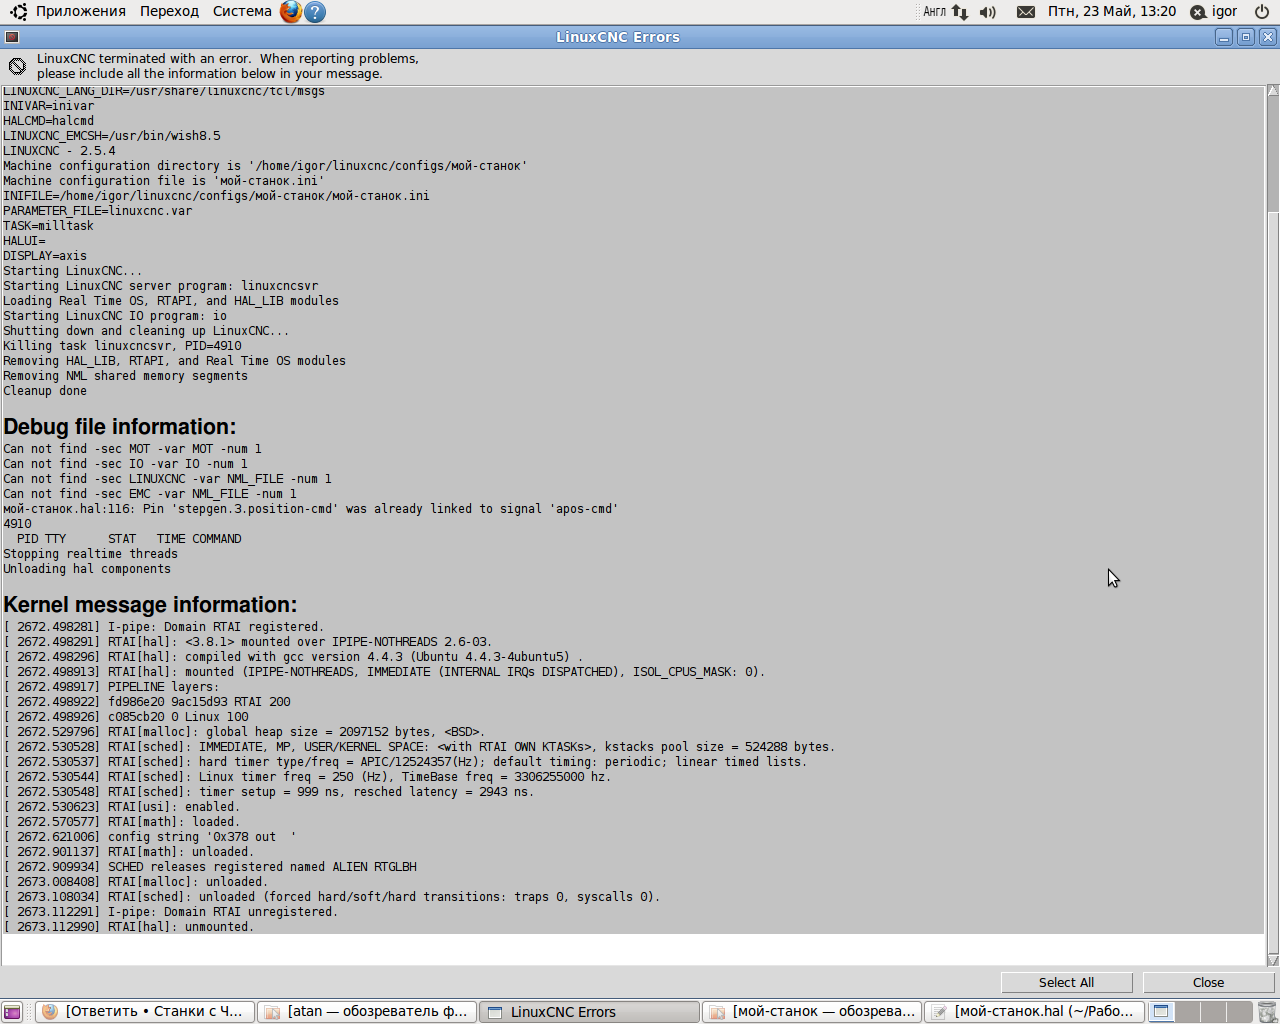Switch to мой-станок.hal editor taskbar window
The image size is (1280, 1024).
[1034, 1011]
